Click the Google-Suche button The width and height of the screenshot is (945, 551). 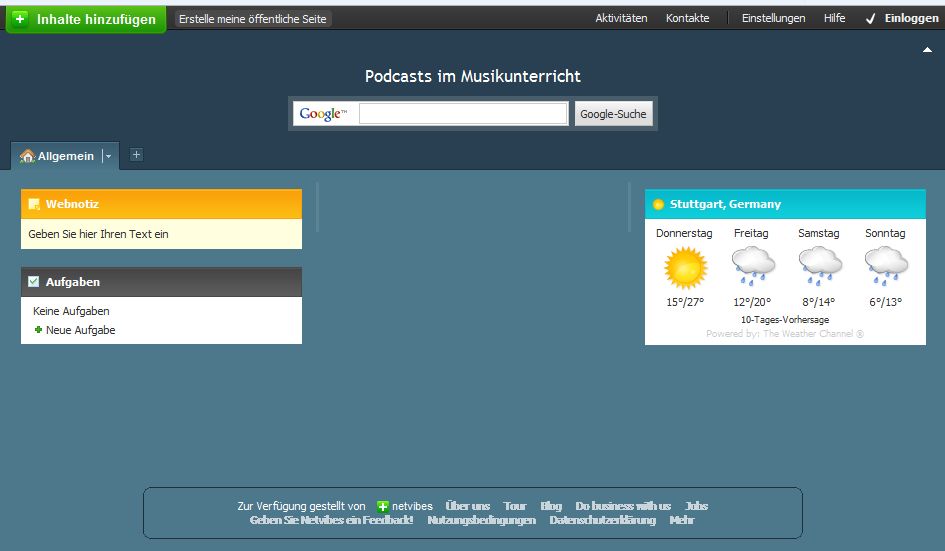coord(613,113)
